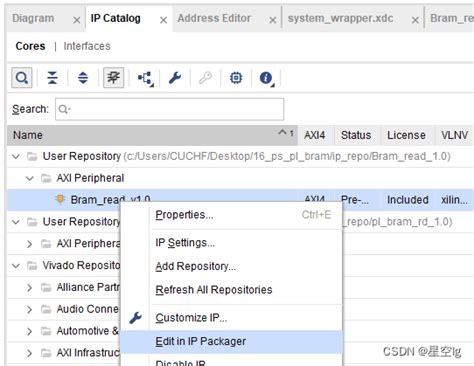Collapse the first User Repository node
This screenshot has height=366, width=474.
tap(16, 156)
